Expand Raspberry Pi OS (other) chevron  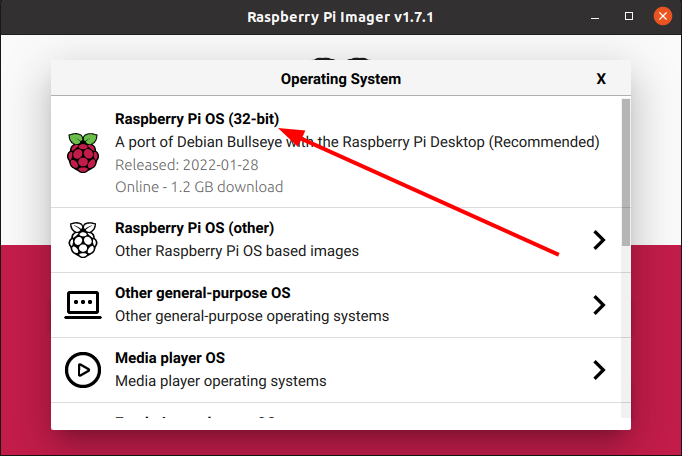click(599, 240)
